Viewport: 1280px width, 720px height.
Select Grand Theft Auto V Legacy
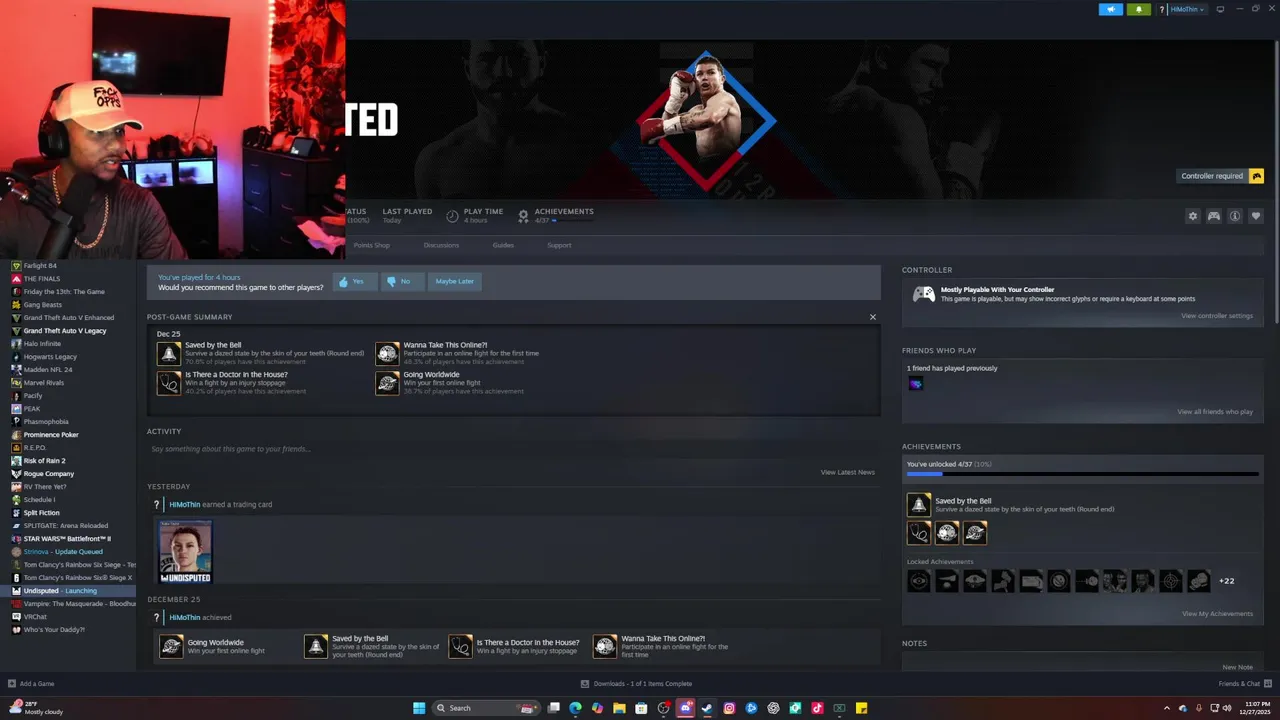(65, 331)
